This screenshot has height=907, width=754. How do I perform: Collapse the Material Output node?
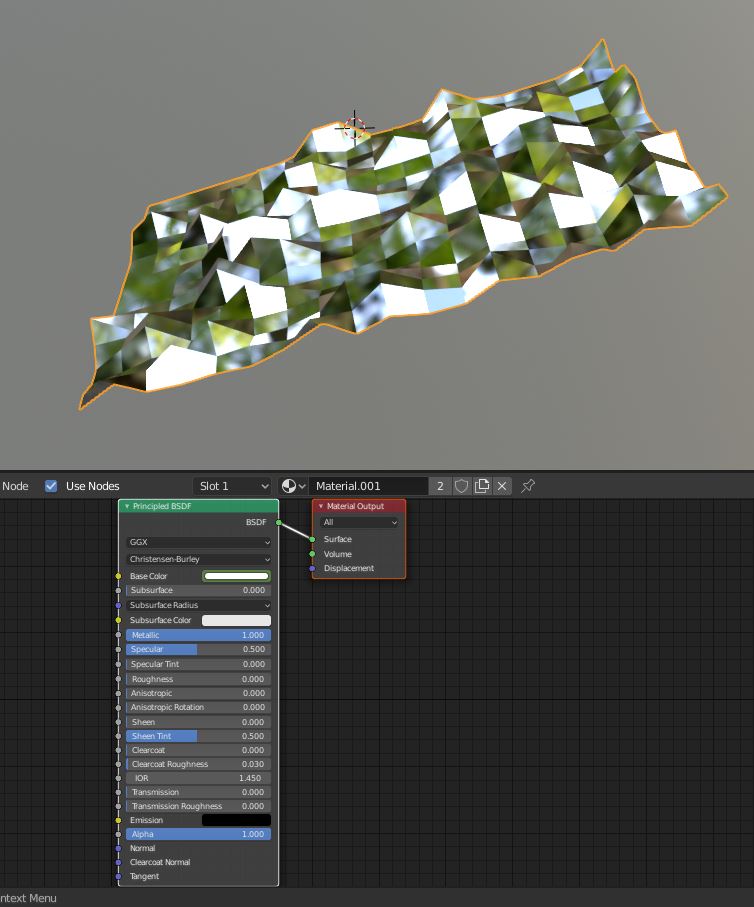[321, 507]
